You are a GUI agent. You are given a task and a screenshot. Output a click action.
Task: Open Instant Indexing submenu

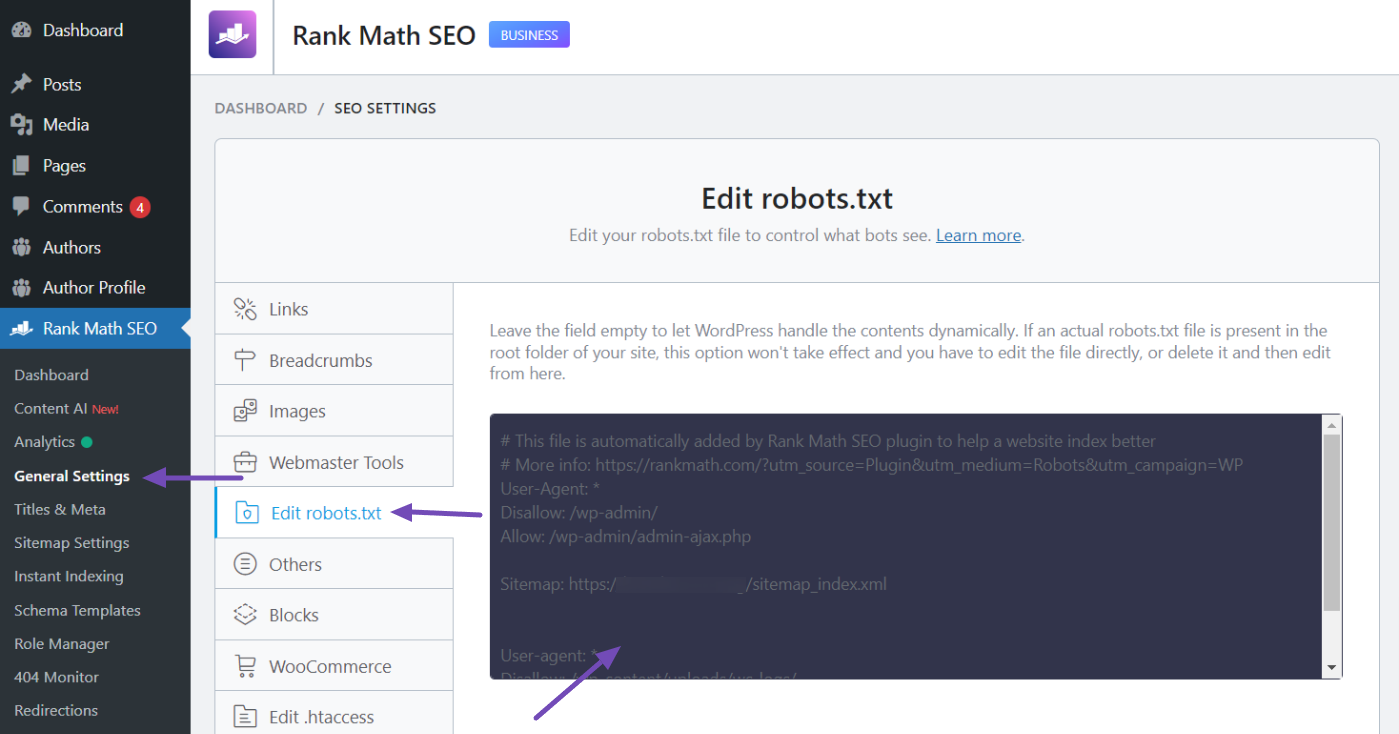click(x=69, y=577)
